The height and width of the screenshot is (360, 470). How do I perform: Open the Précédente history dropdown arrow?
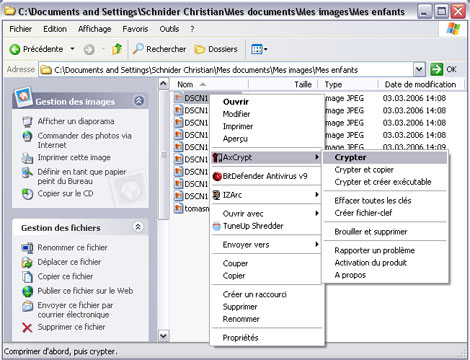pos(72,49)
